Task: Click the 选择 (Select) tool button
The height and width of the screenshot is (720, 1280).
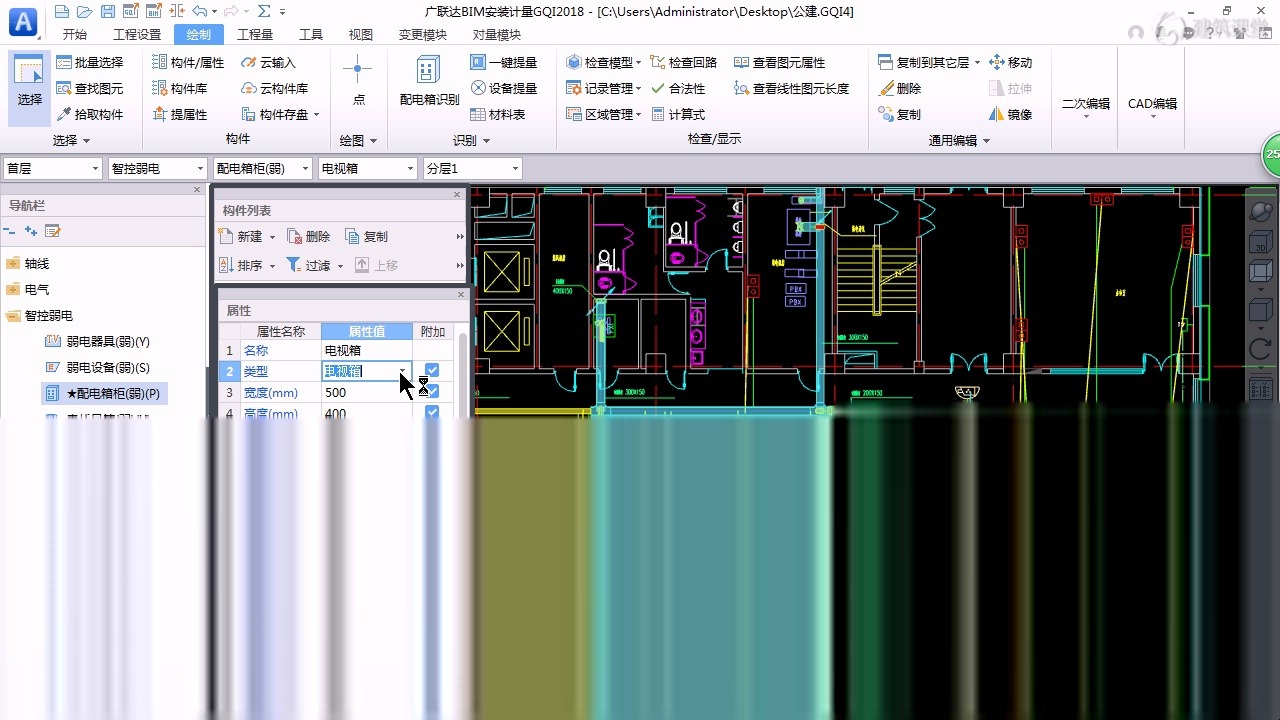Action: click(x=30, y=88)
